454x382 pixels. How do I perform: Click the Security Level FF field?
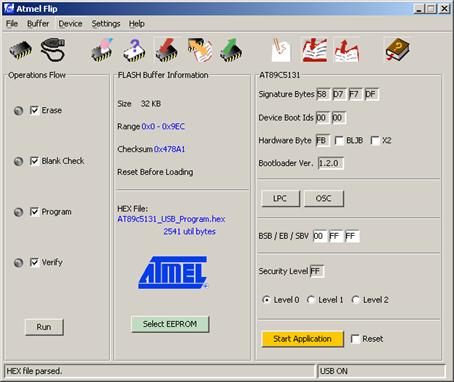(316, 271)
